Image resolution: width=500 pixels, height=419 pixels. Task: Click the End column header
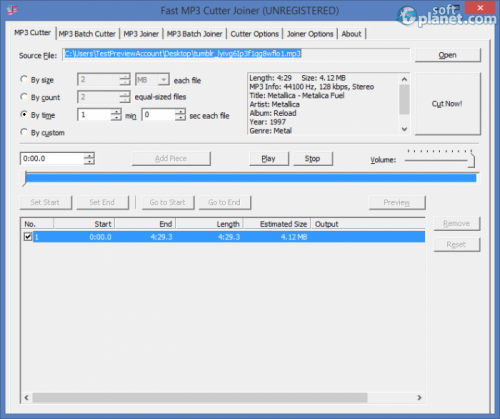click(x=145, y=224)
